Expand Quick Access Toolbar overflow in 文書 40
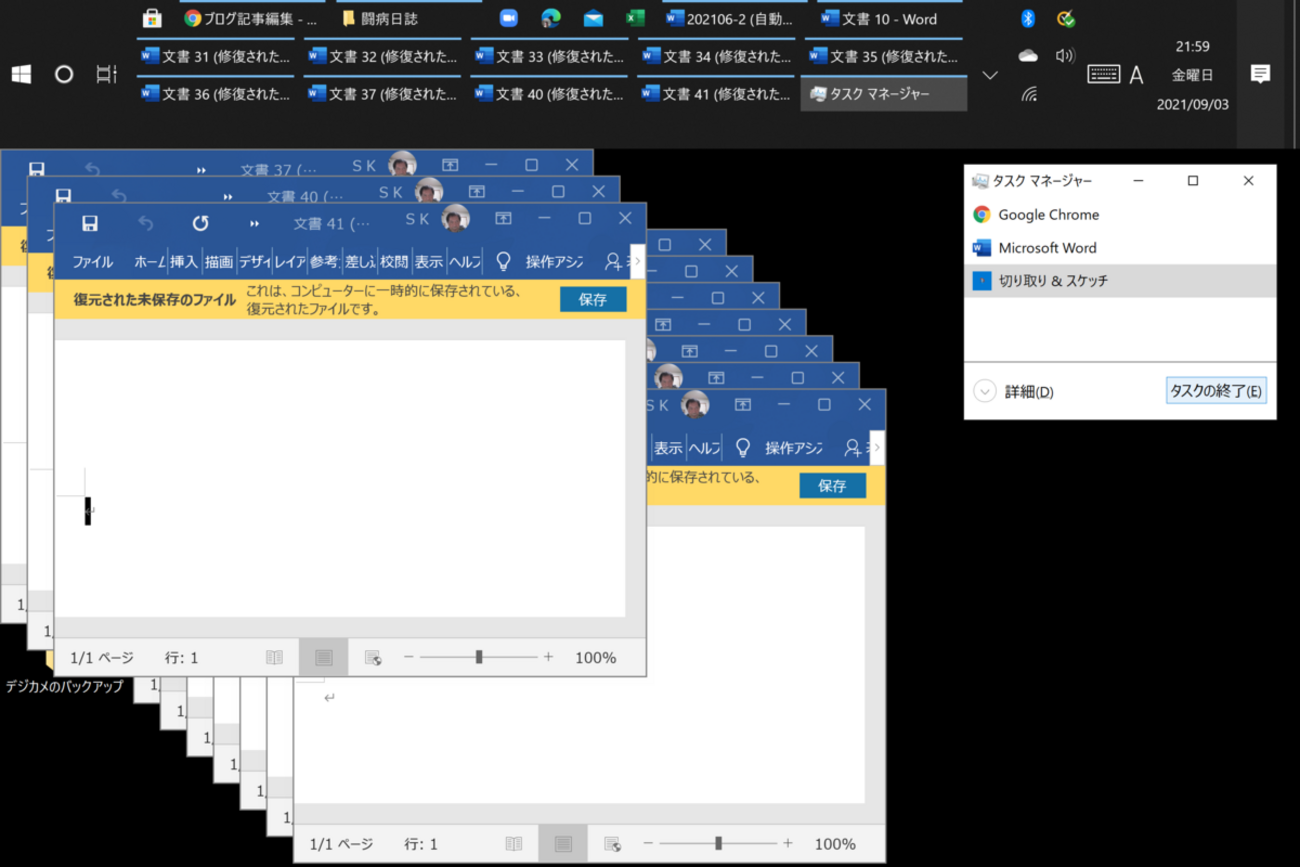Screen dimensions: 1300x867 pyautogui.click(x=227, y=197)
